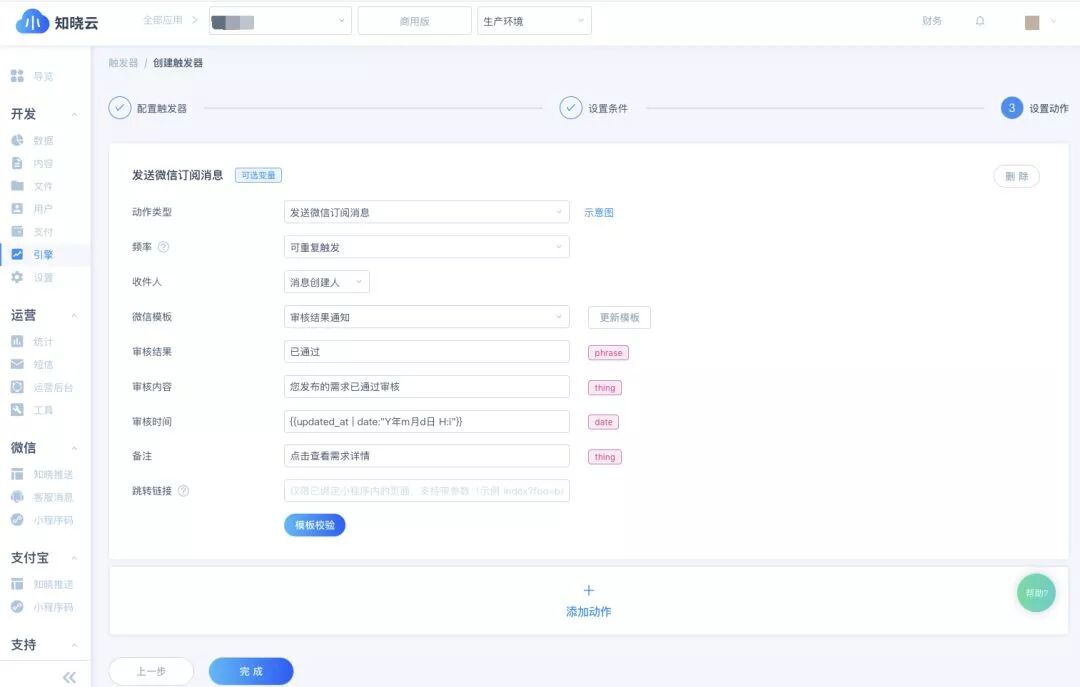Screen dimensions: 1080x687
Task: Focus the 跳转链接 input field
Action: tap(426, 491)
